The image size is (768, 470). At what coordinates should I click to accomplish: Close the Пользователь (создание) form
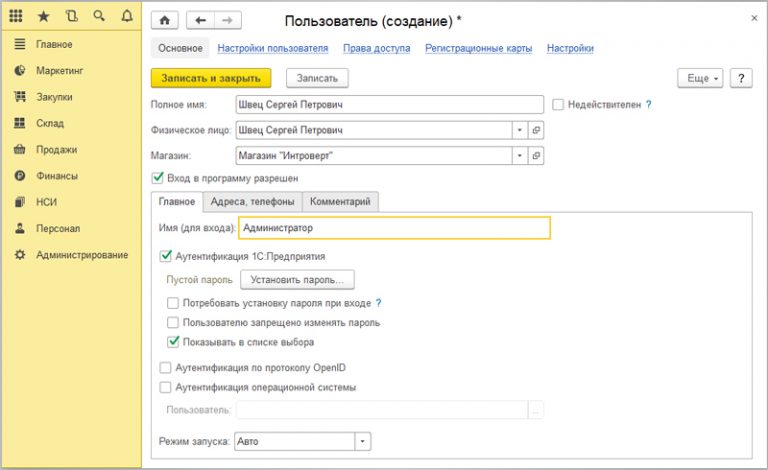click(x=754, y=18)
